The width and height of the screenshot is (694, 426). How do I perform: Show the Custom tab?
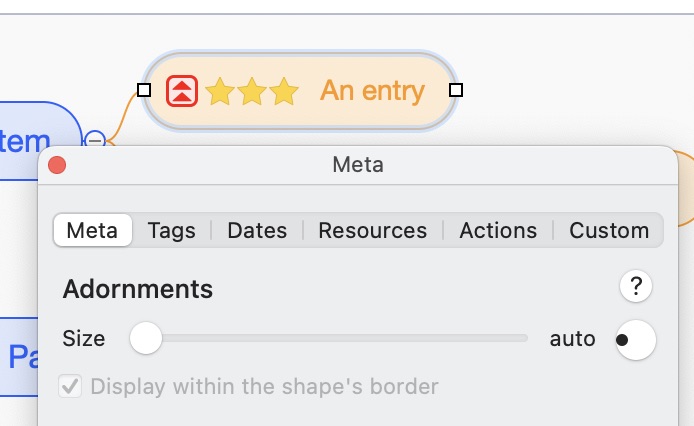[x=609, y=230]
